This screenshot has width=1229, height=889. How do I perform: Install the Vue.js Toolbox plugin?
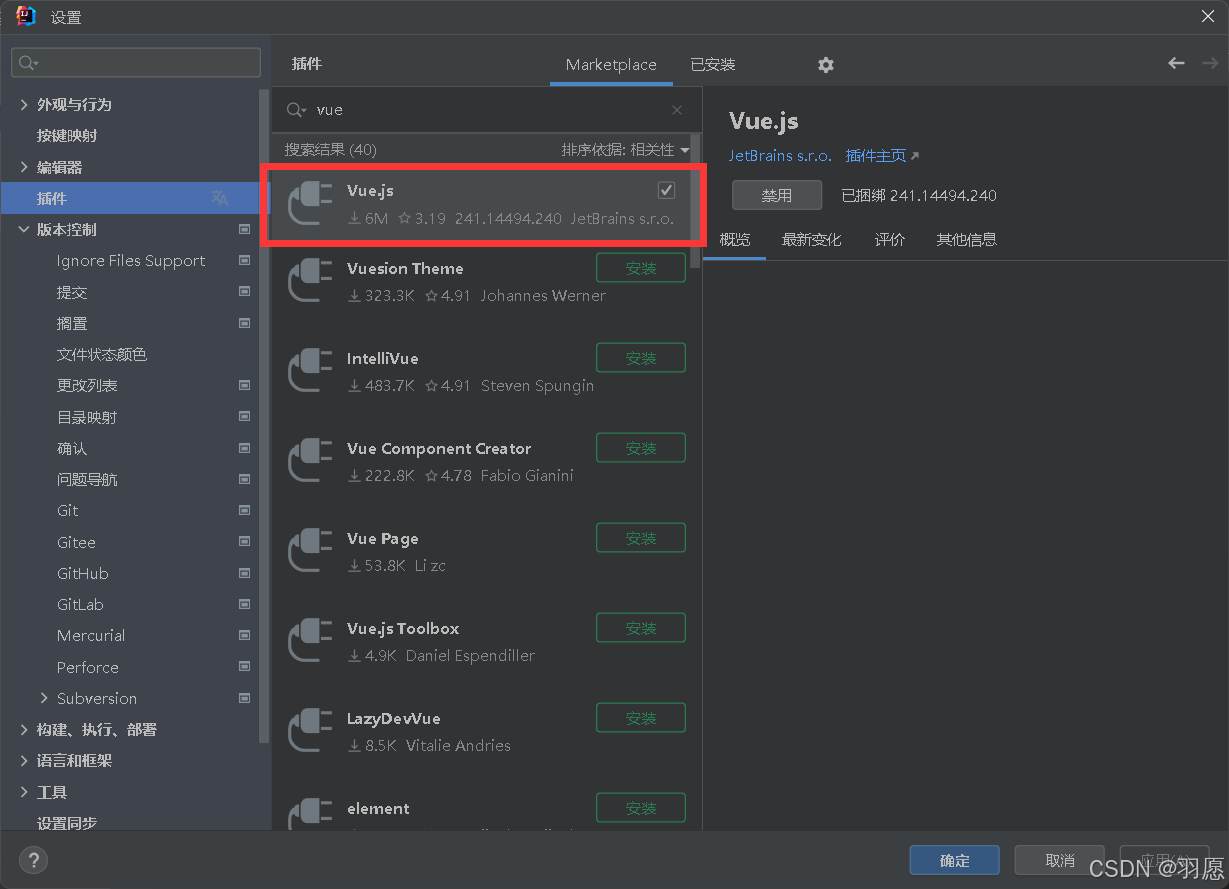click(641, 628)
